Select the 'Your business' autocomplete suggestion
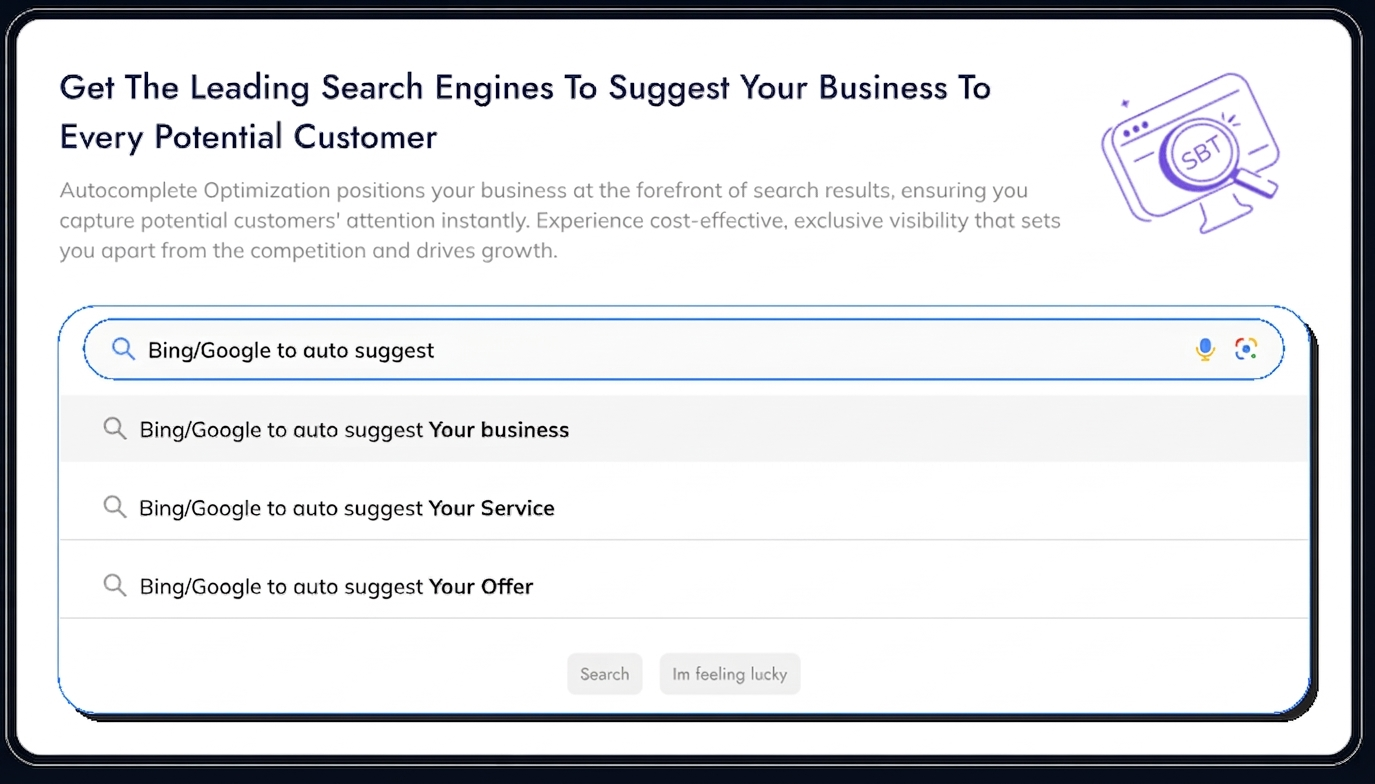Screen dimensions: 1375x784 pos(354,430)
